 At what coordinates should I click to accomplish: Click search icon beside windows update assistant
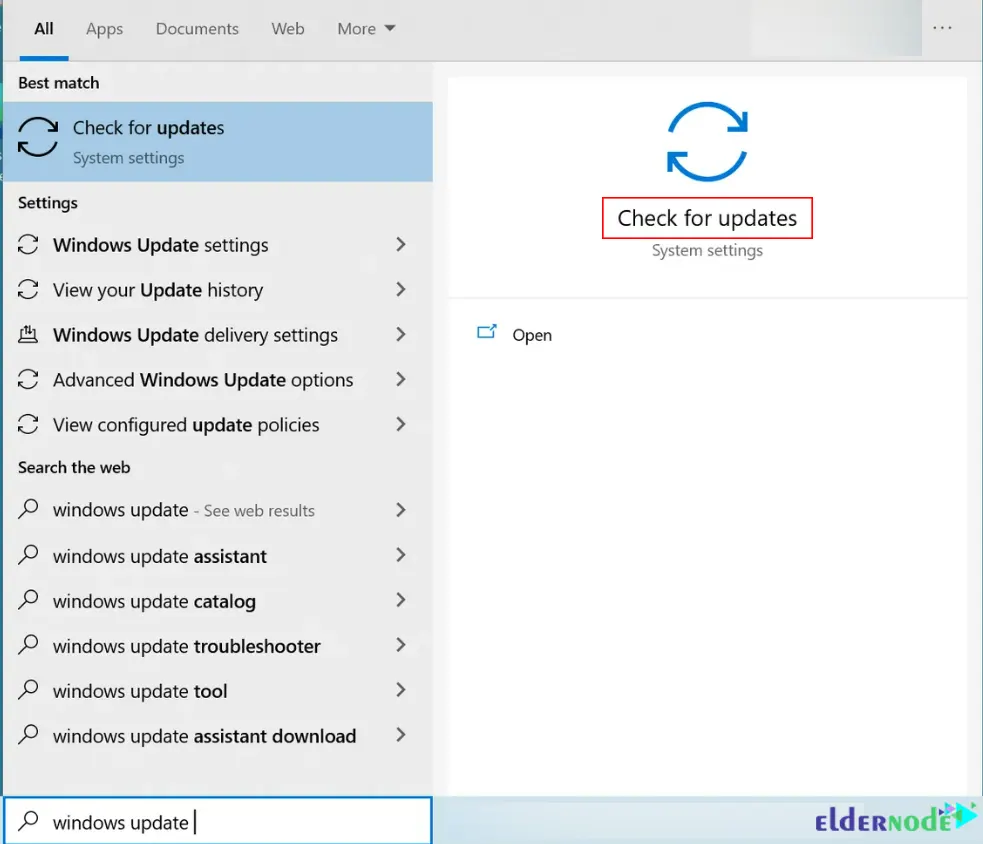pyautogui.click(x=28, y=554)
